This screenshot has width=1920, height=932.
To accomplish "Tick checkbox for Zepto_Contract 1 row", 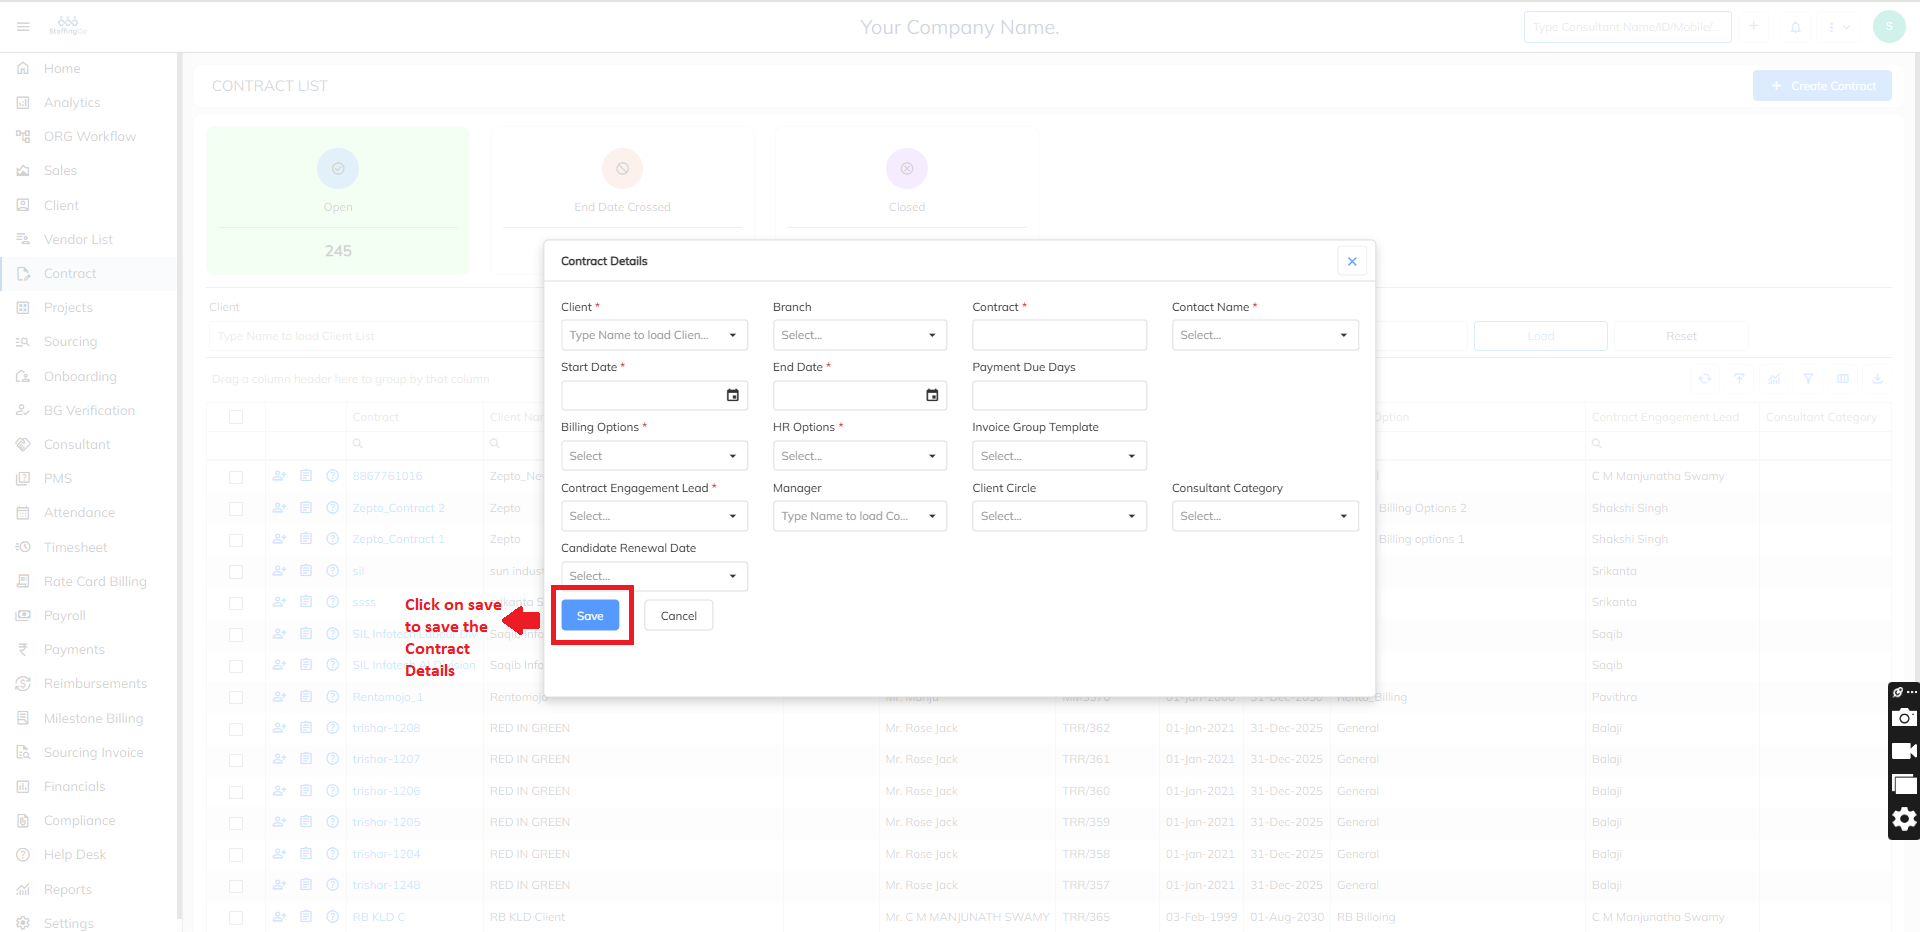I will tap(236, 540).
